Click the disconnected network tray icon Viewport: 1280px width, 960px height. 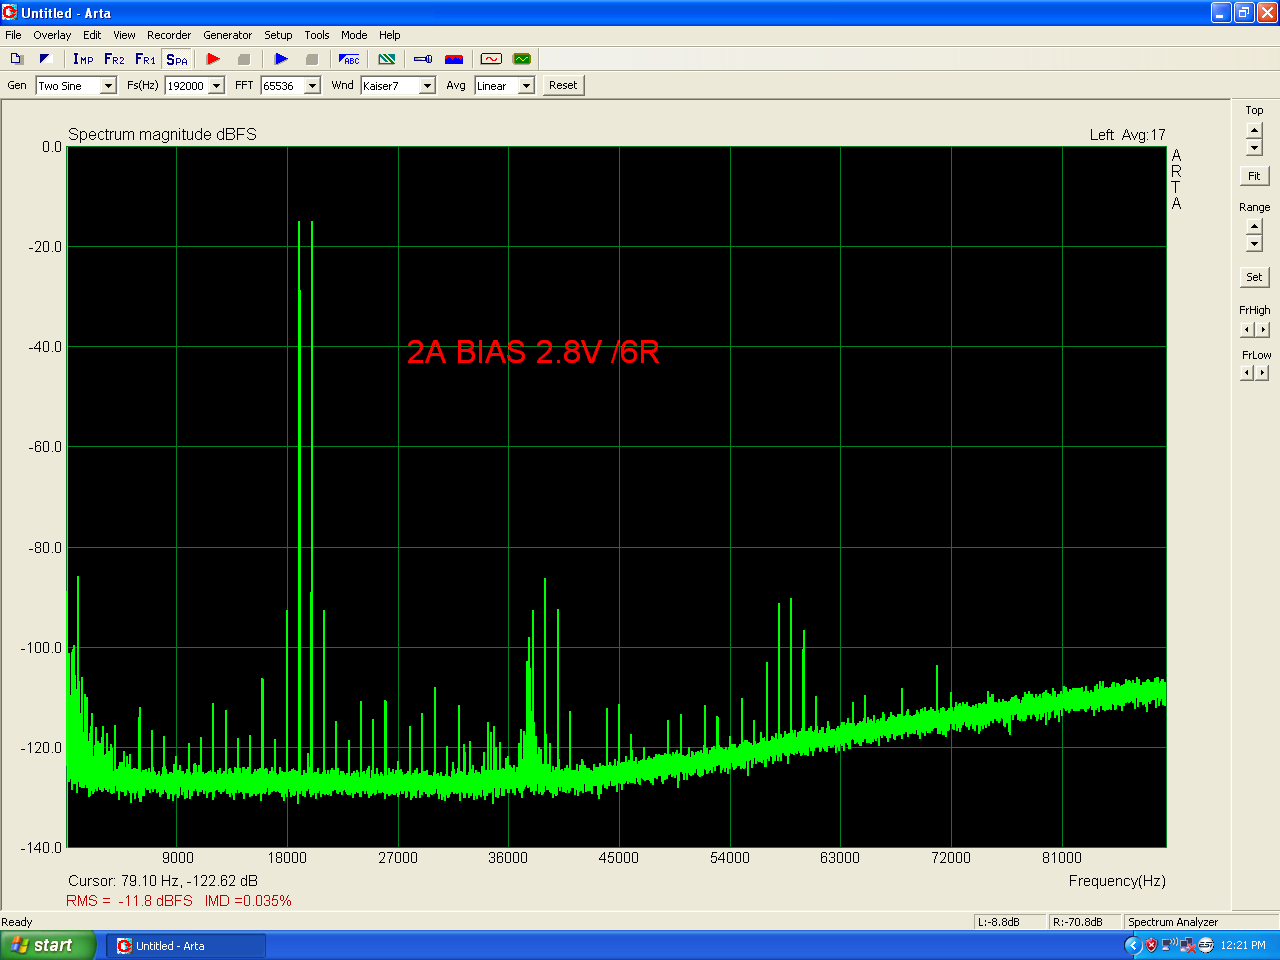tap(1187, 945)
